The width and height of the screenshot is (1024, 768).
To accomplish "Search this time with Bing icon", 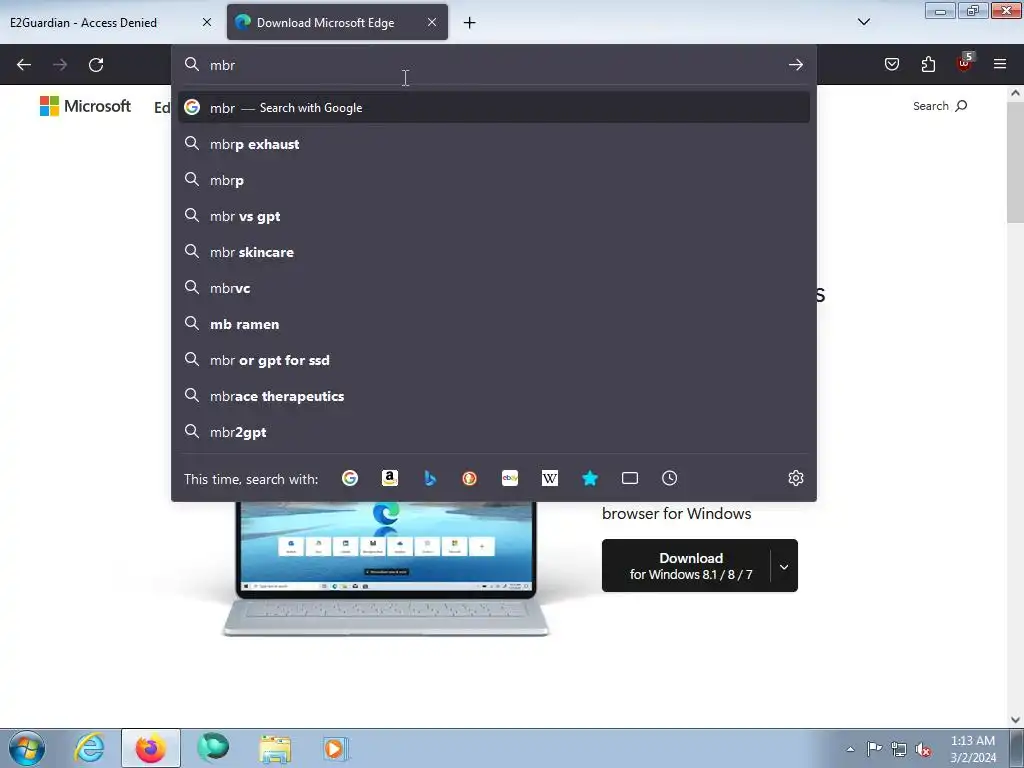I will pyautogui.click(x=430, y=478).
